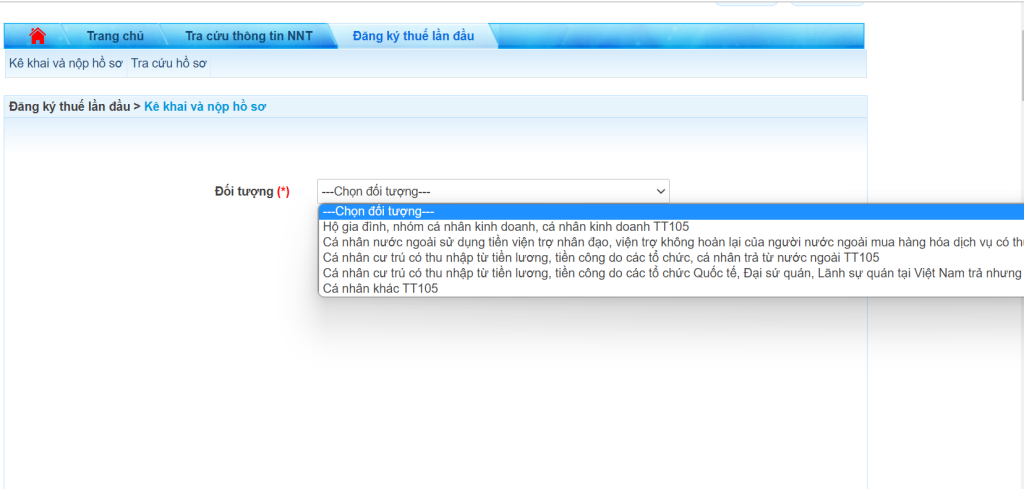The height and width of the screenshot is (489, 1024).
Task: Open Tra cứu hồ sơ submenu item
Action: (x=168, y=63)
